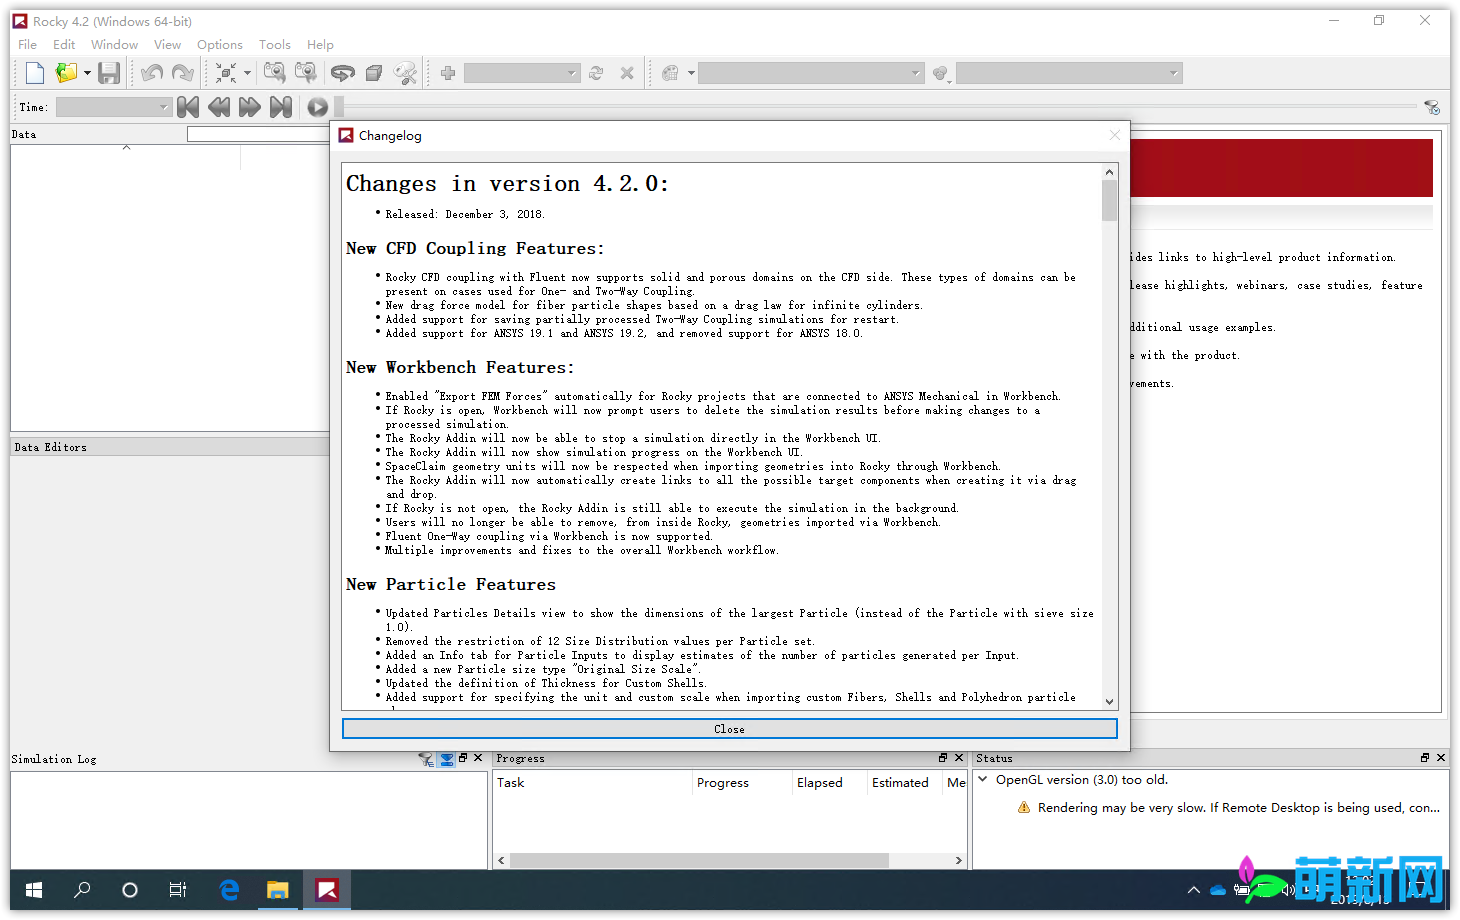
Task: Open the file open dropdown arrow
Action: [88, 72]
